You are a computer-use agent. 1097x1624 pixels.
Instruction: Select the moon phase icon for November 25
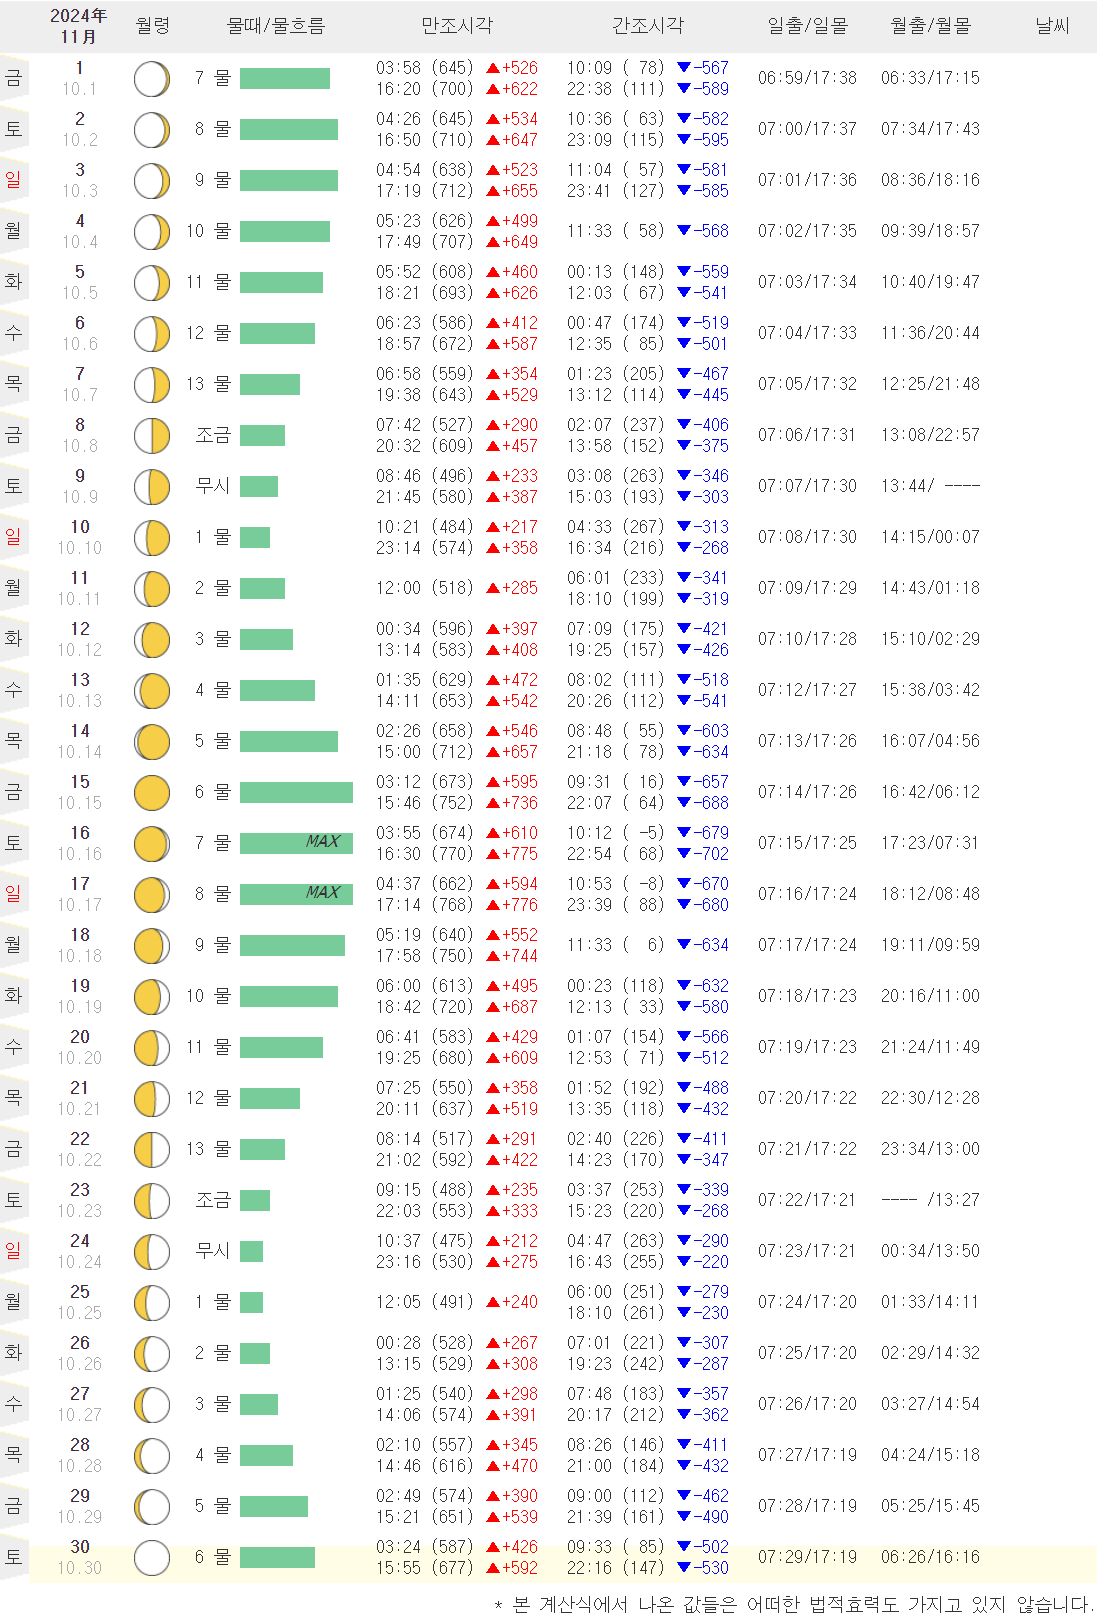(x=152, y=1302)
